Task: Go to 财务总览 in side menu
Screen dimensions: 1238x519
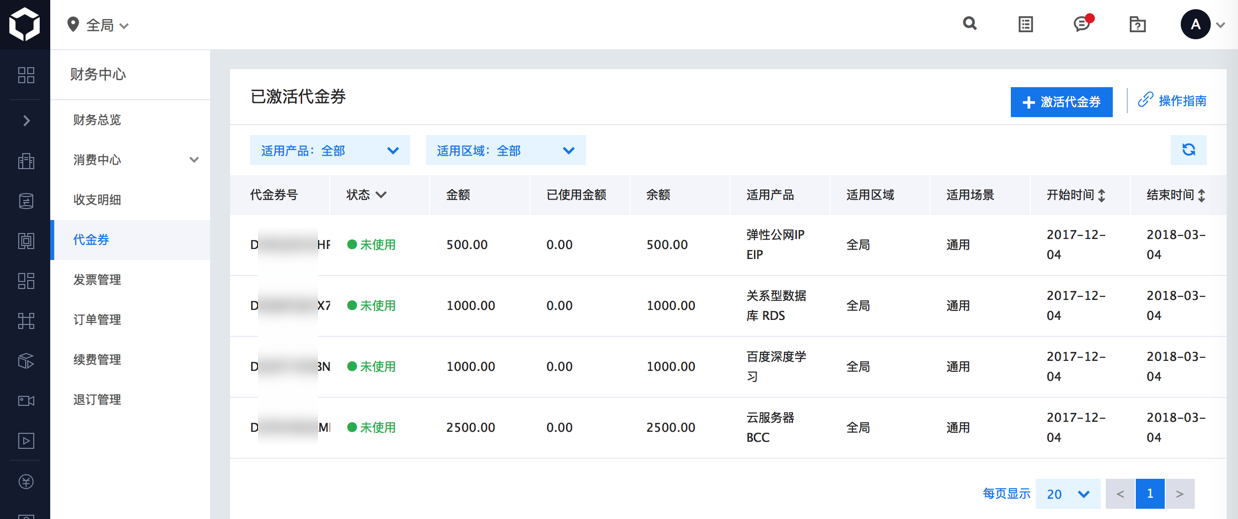Action: [x=97, y=120]
